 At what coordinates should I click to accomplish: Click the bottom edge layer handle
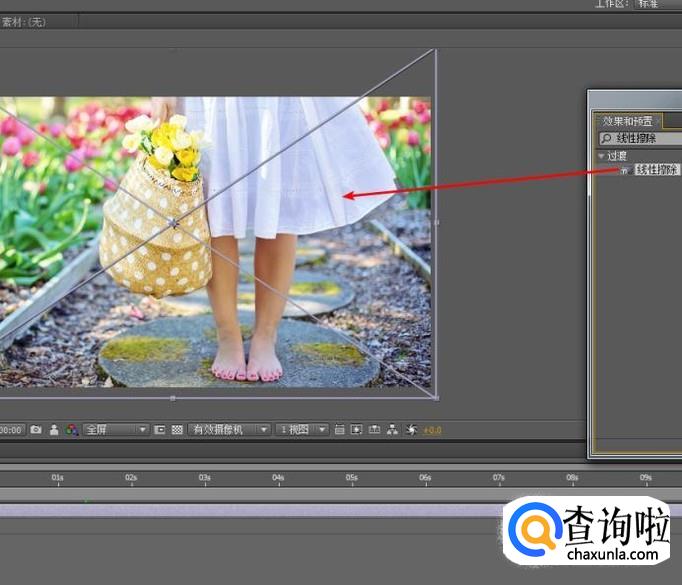pyautogui.click(x=173, y=398)
